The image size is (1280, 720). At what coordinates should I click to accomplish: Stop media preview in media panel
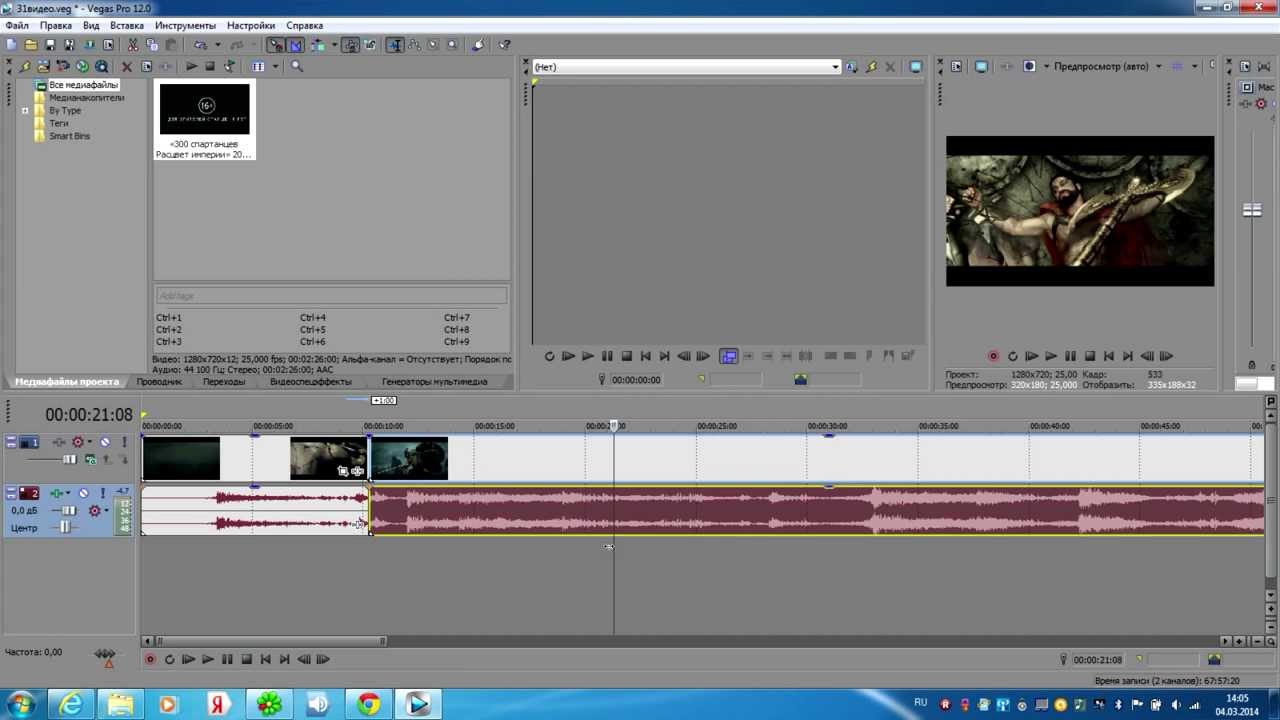pyautogui.click(x=210, y=66)
